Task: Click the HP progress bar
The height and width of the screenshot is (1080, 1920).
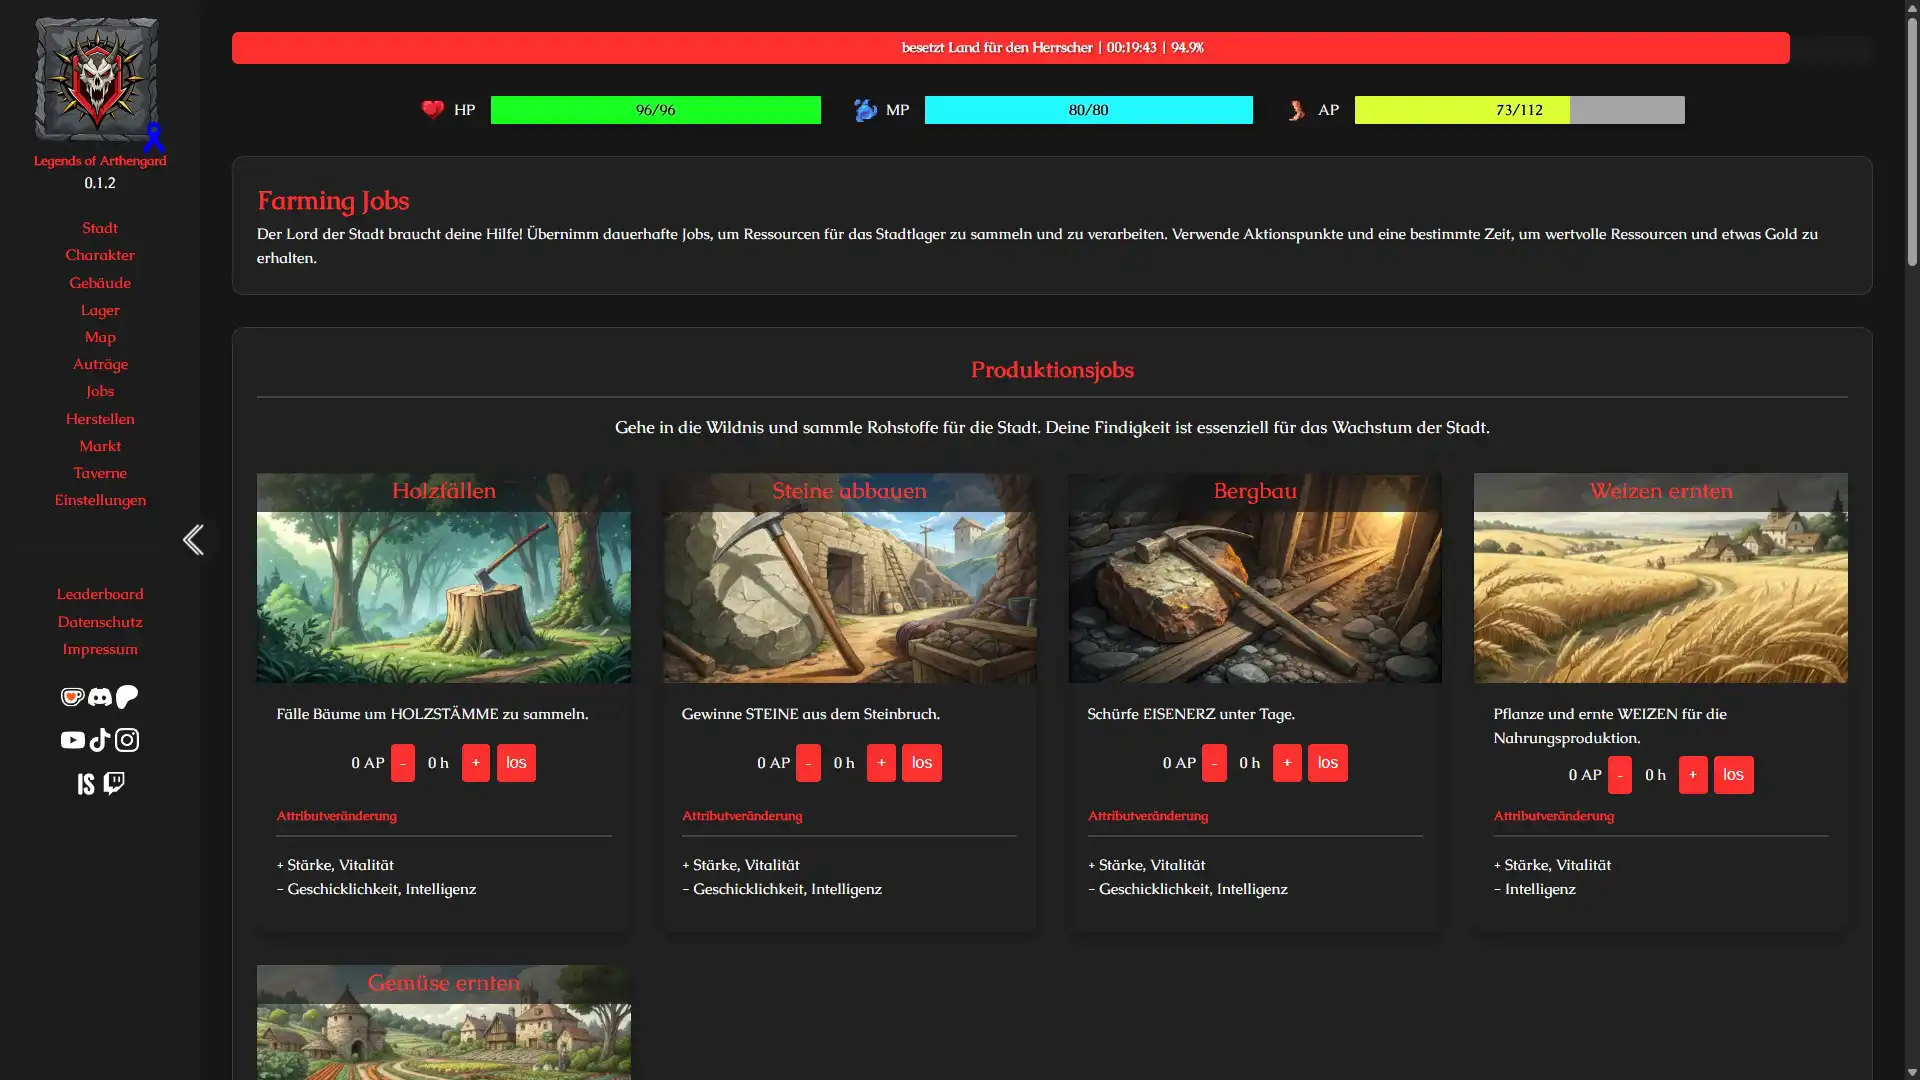Action: pyautogui.click(x=656, y=110)
